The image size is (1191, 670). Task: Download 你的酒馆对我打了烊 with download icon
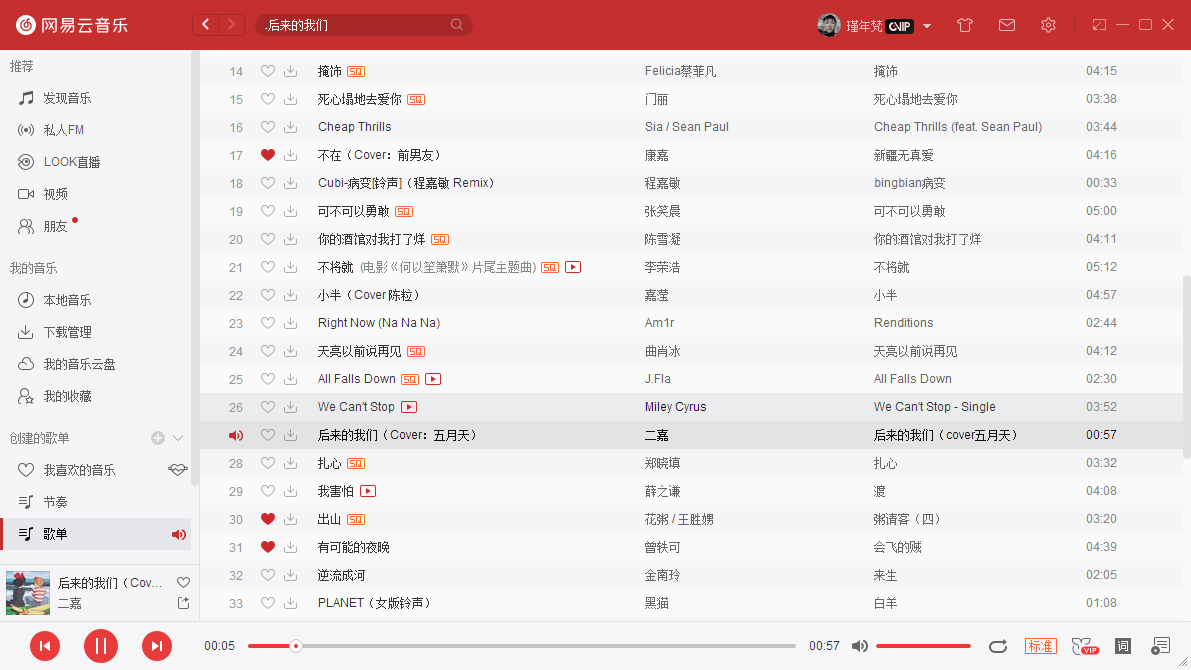click(290, 239)
